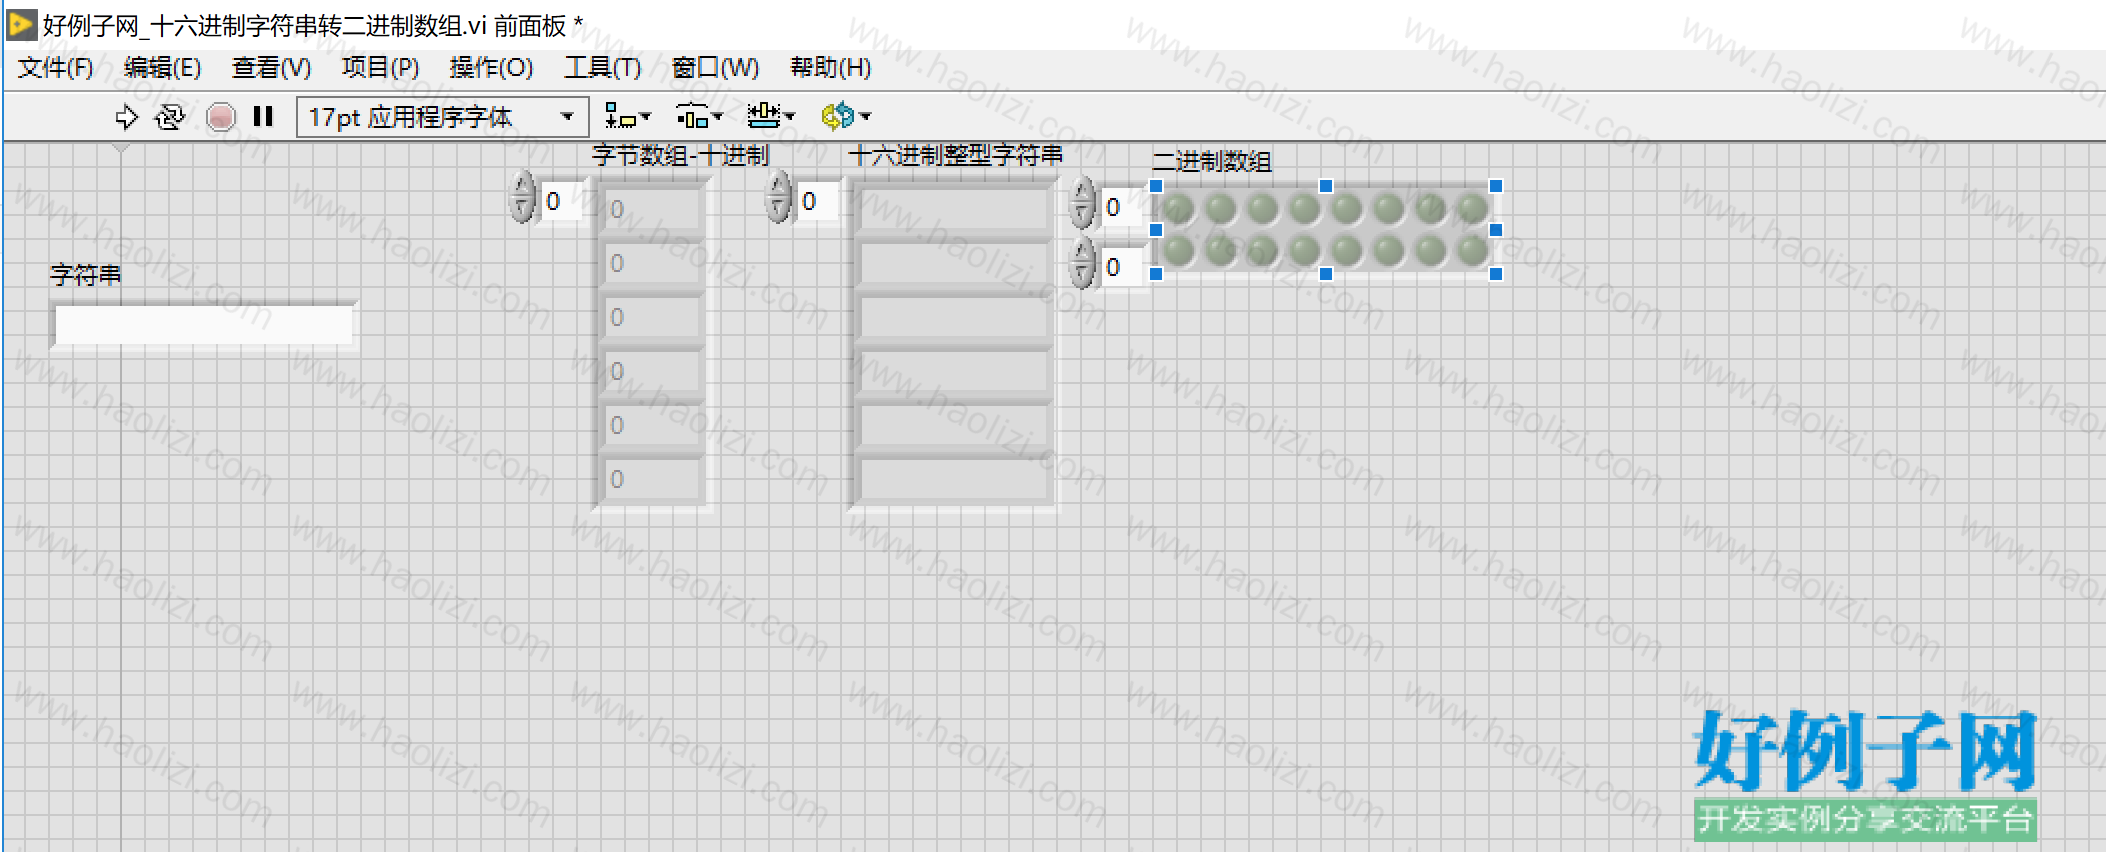Toggle fourth LED in top row of 二进制数组
The height and width of the screenshot is (852, 2106).
pyautogui.click(x=1305, y=209)
